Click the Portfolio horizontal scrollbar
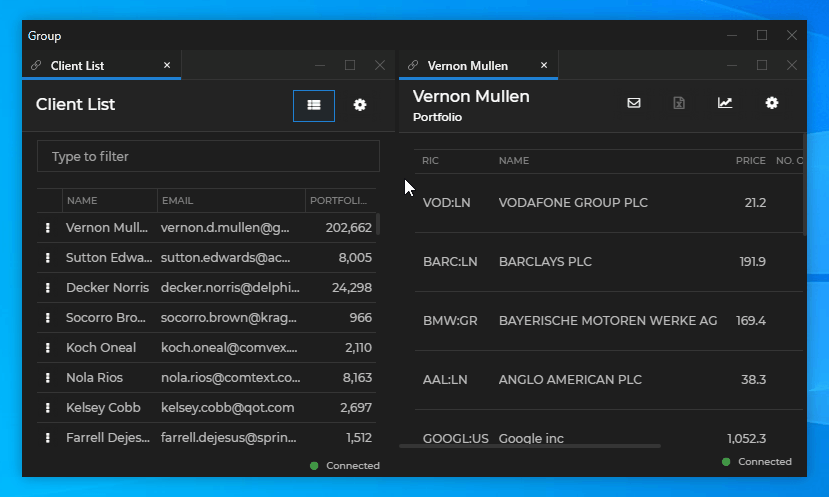This screenshot has width=829, height=497. 530,446
